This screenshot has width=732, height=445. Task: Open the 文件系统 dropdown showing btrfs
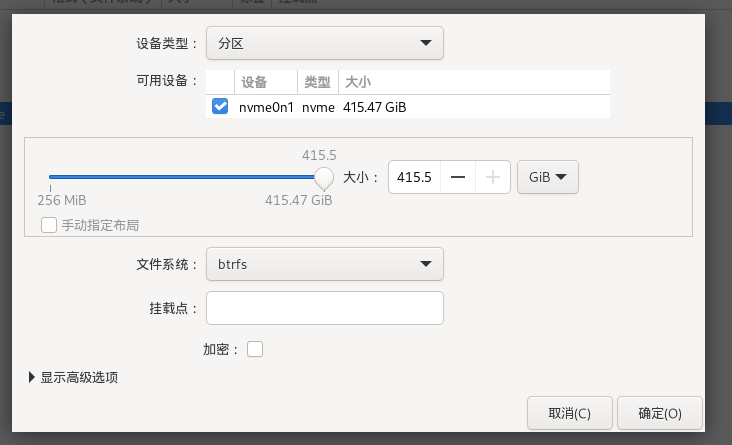click(324, 264)
